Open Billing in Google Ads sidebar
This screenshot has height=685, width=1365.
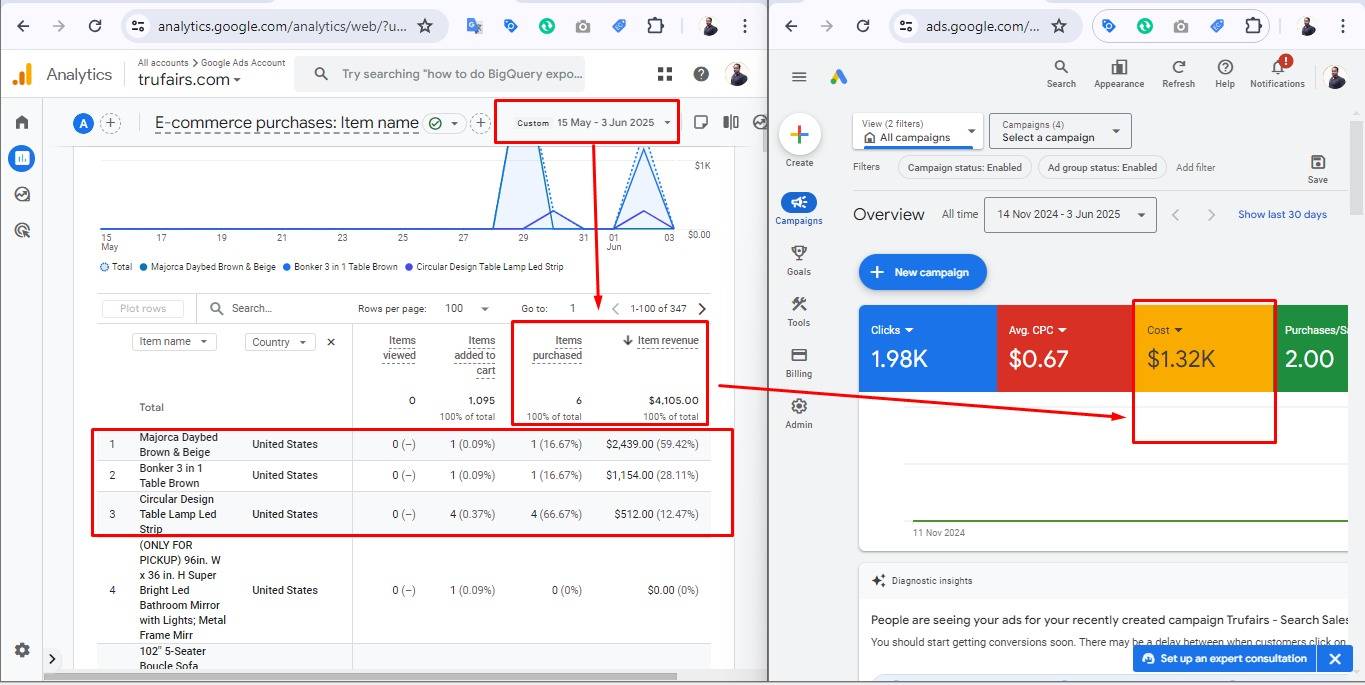[799, 362]
